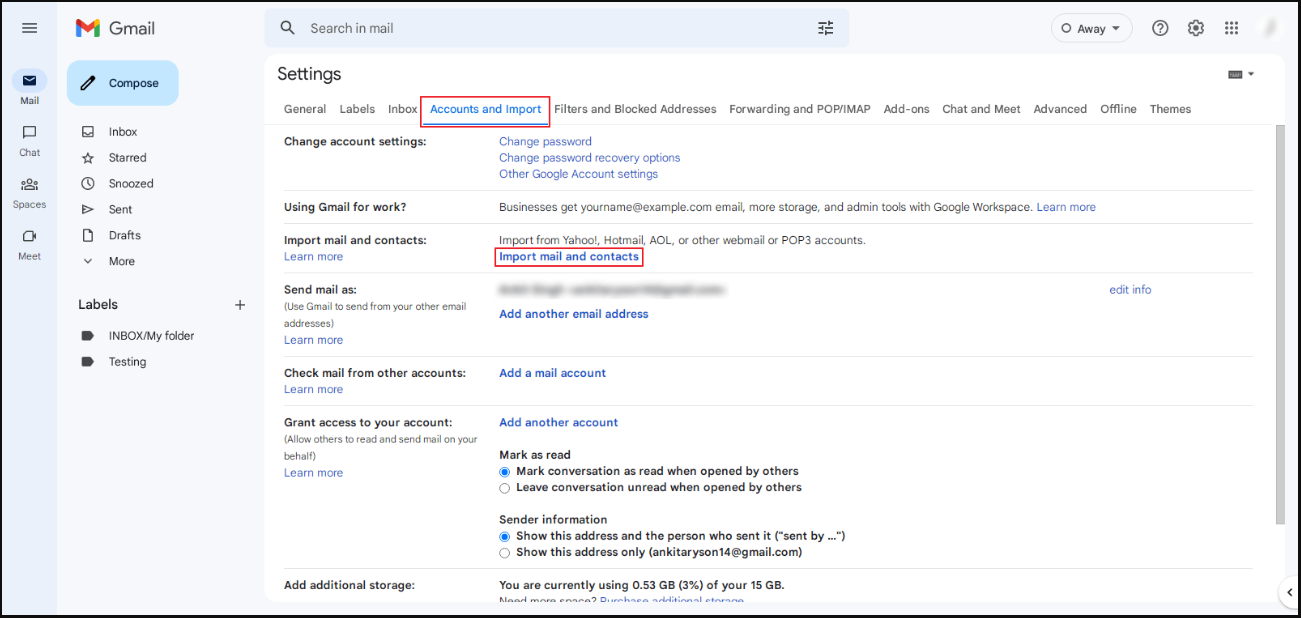This screenshot has width=1301, height=618.
Task: Open the Settings gear icon
Action: coord(1196,28)
